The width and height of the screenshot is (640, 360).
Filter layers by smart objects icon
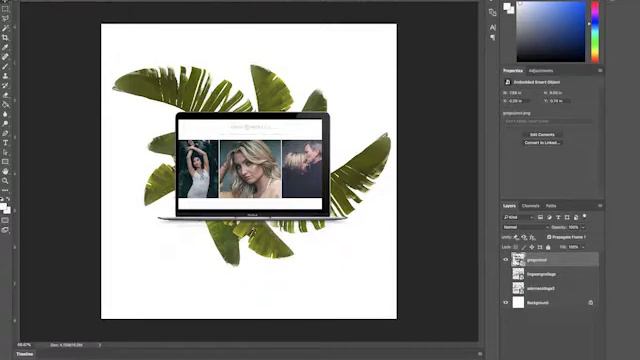click(x=576, y=217)
